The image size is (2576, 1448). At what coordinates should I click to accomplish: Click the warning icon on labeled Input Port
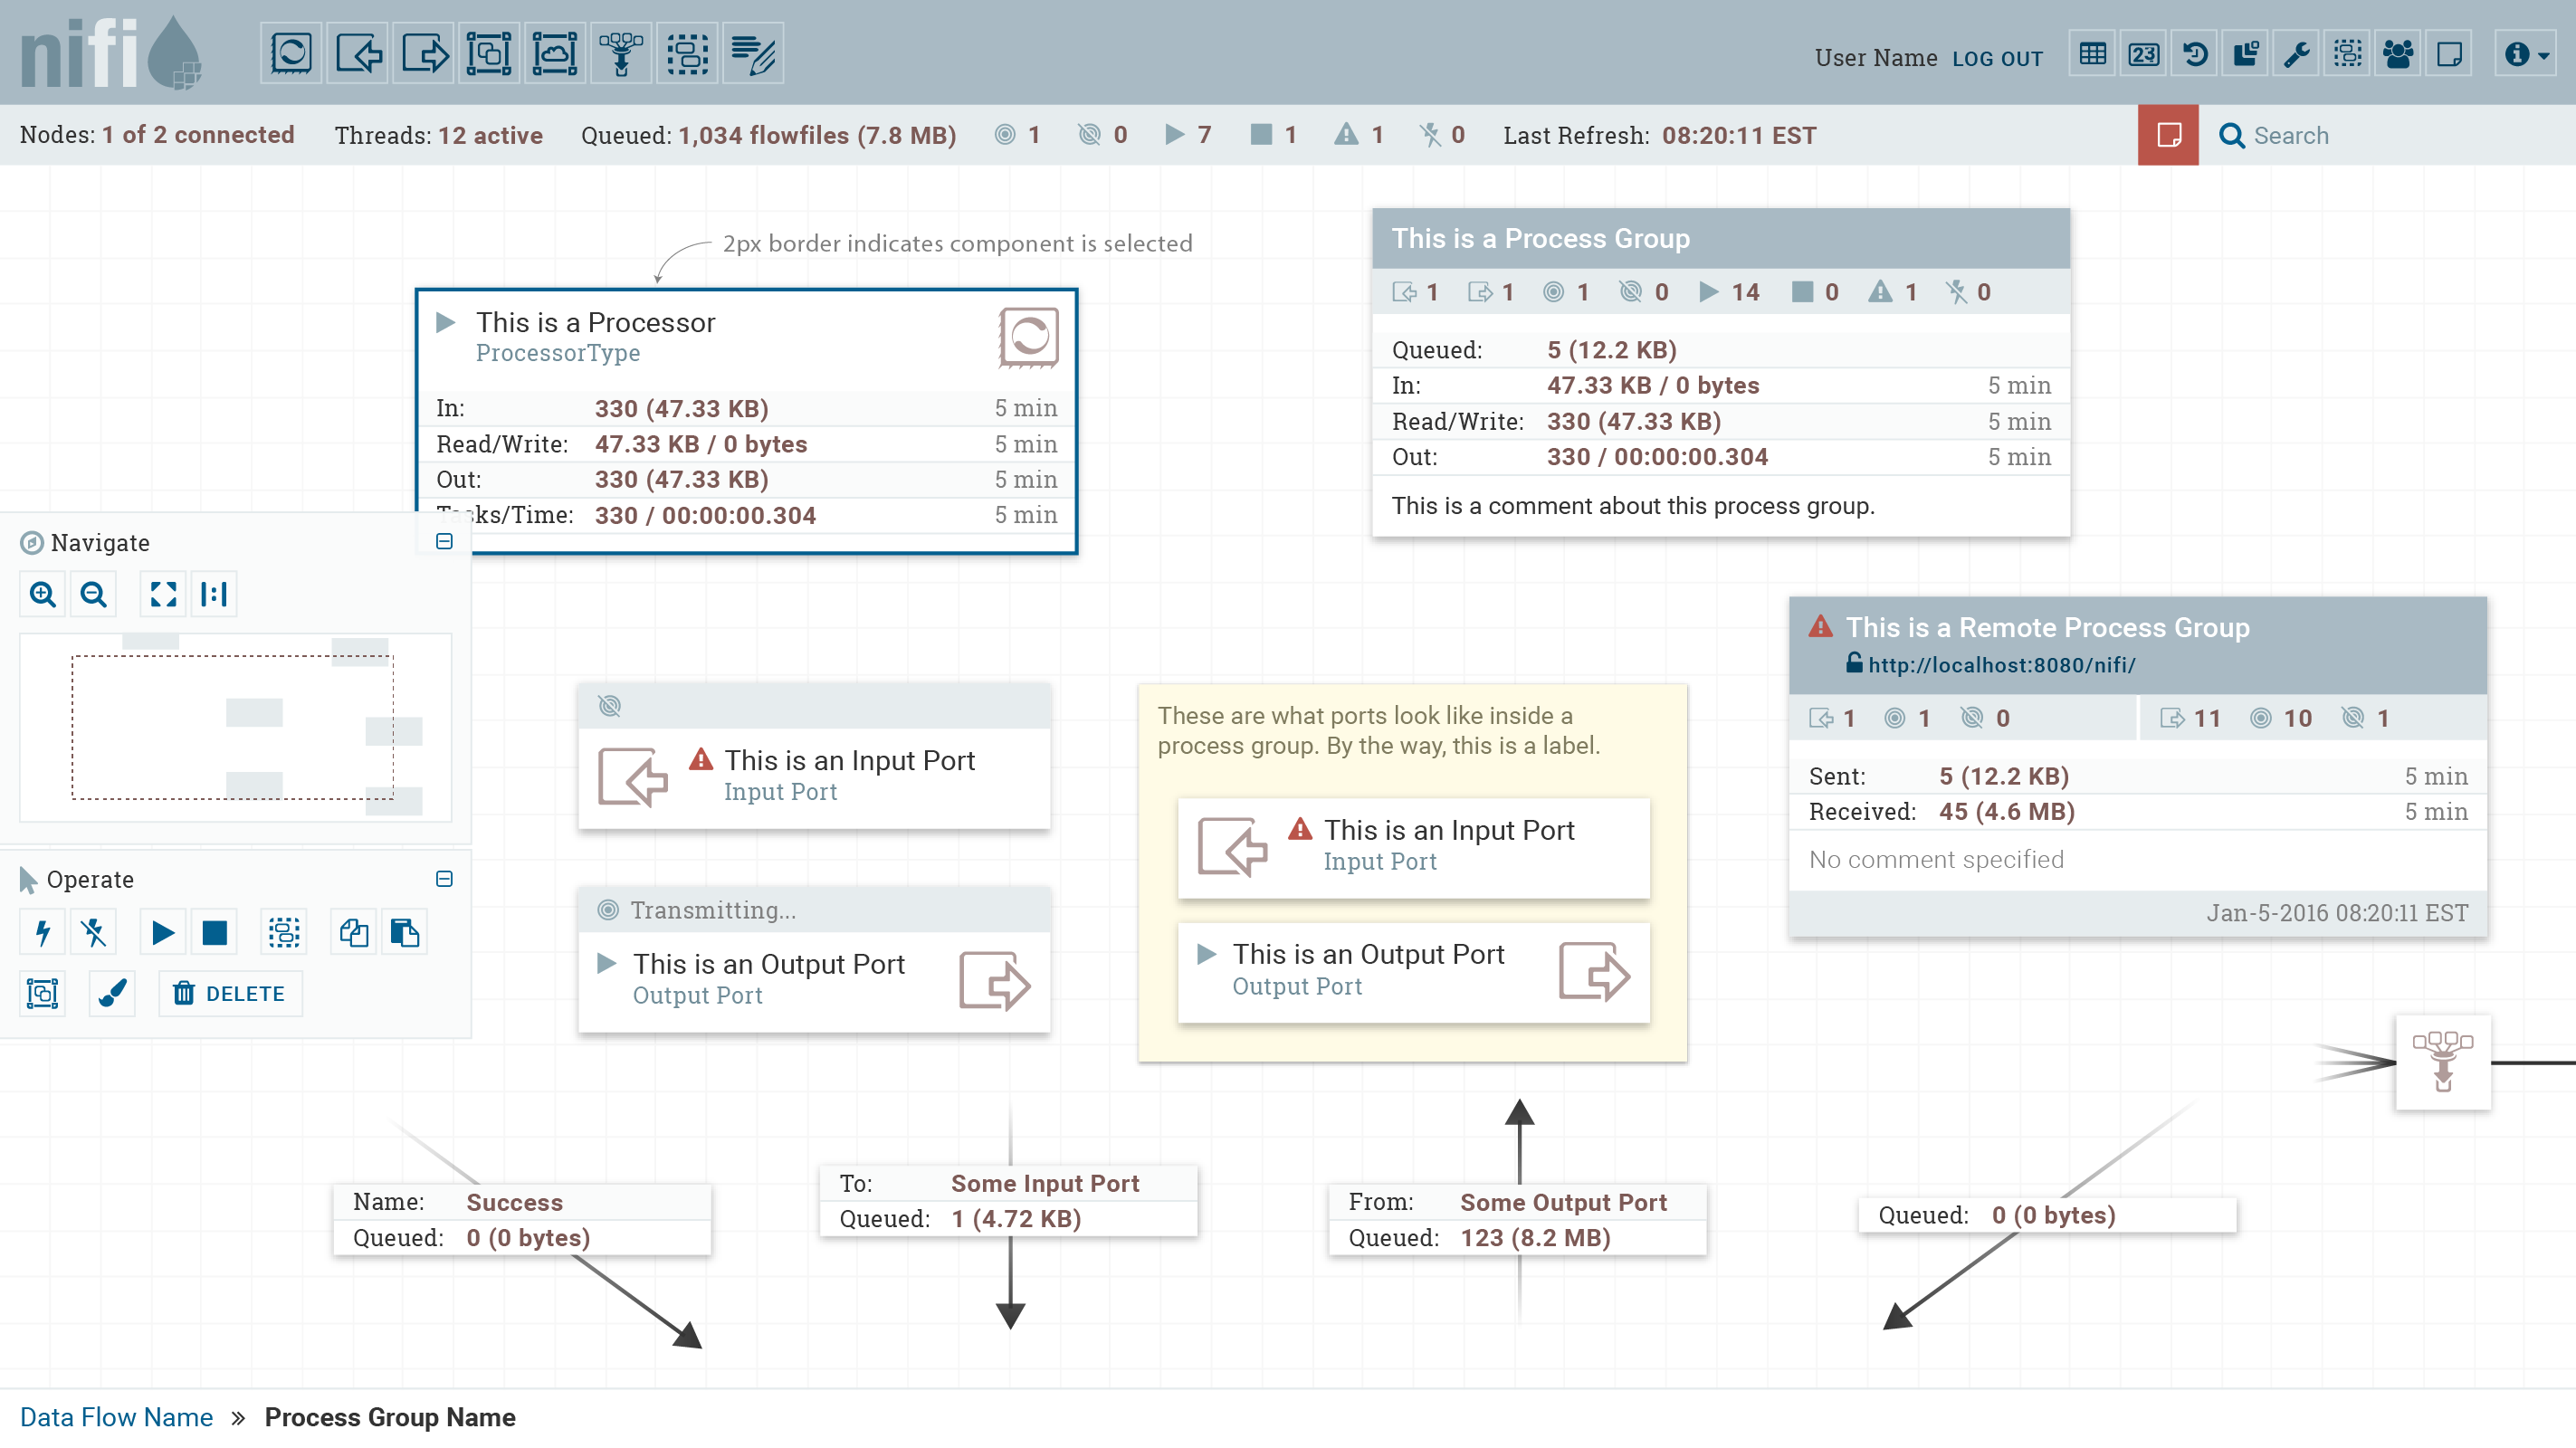pyautogui.click(x=1299, y=829)
